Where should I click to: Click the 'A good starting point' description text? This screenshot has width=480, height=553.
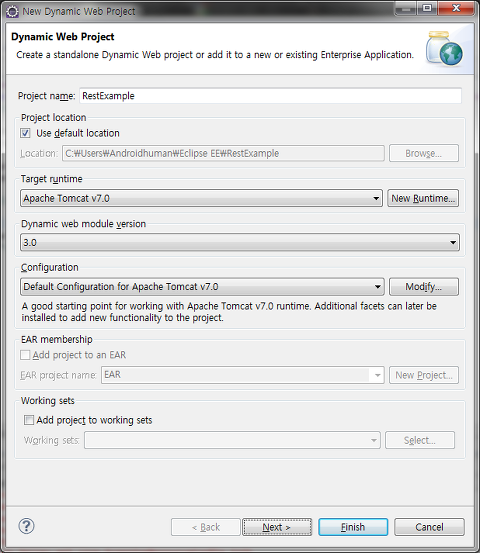point(229,312)
